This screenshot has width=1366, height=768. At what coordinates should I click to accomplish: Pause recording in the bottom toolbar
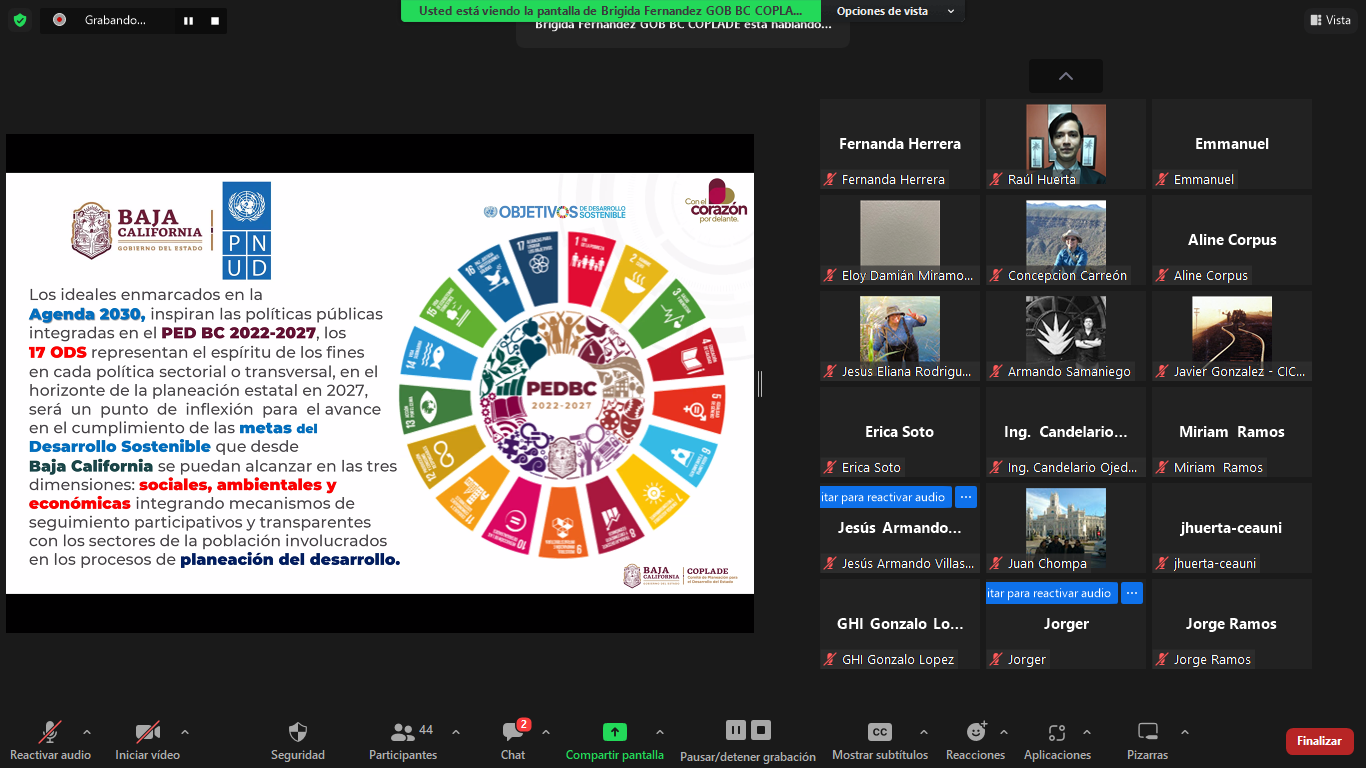(x=735, y=730)
